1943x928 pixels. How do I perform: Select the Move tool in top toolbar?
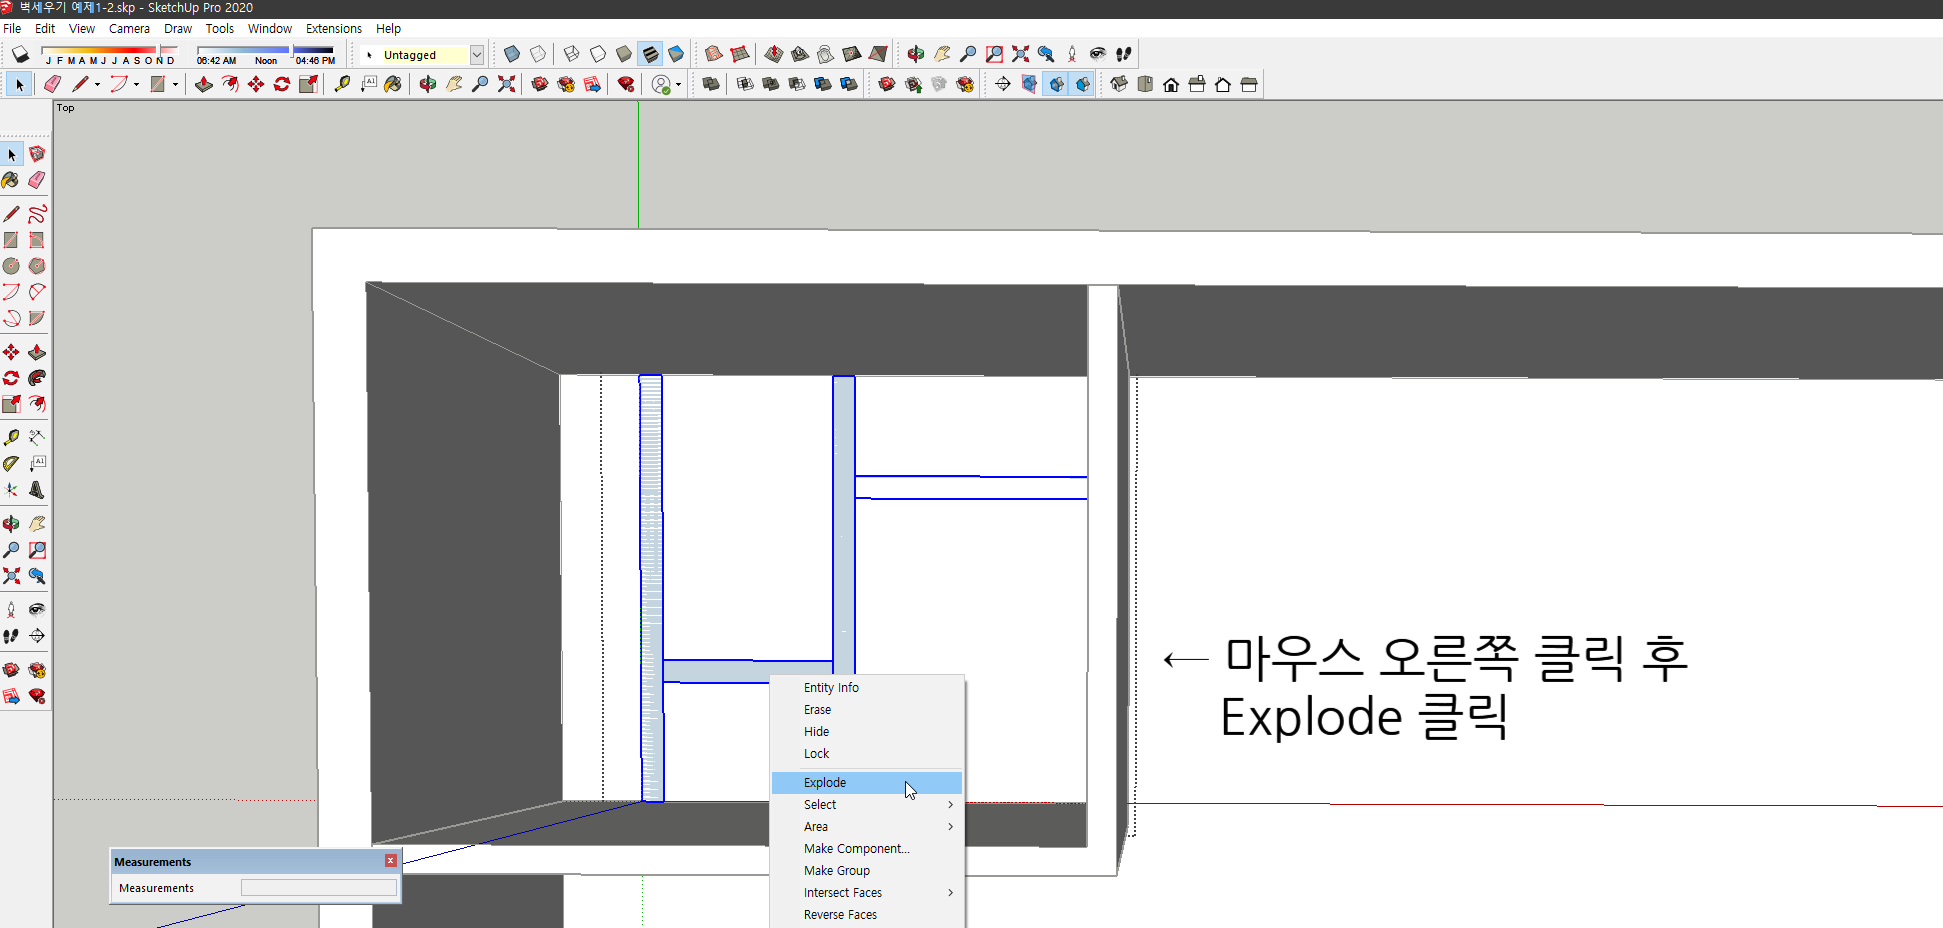click(256, 84)
